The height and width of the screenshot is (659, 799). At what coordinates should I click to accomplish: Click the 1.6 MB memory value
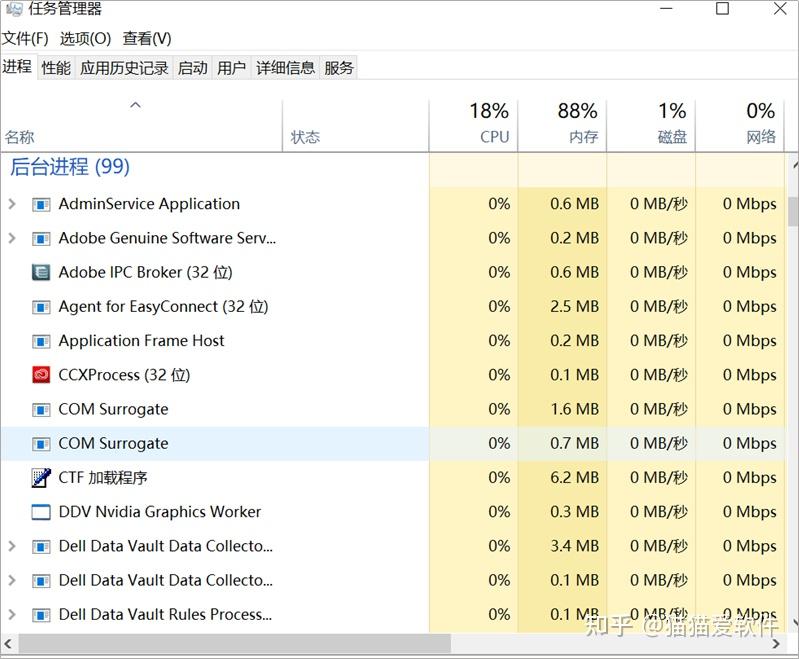[x=574, y=409]
